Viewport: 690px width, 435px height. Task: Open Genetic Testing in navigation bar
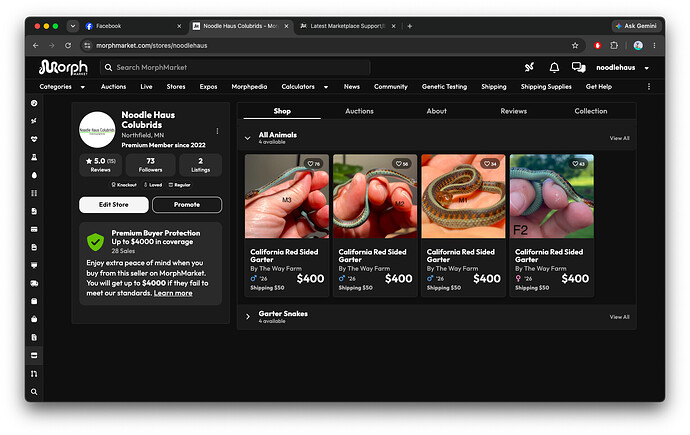444,87
